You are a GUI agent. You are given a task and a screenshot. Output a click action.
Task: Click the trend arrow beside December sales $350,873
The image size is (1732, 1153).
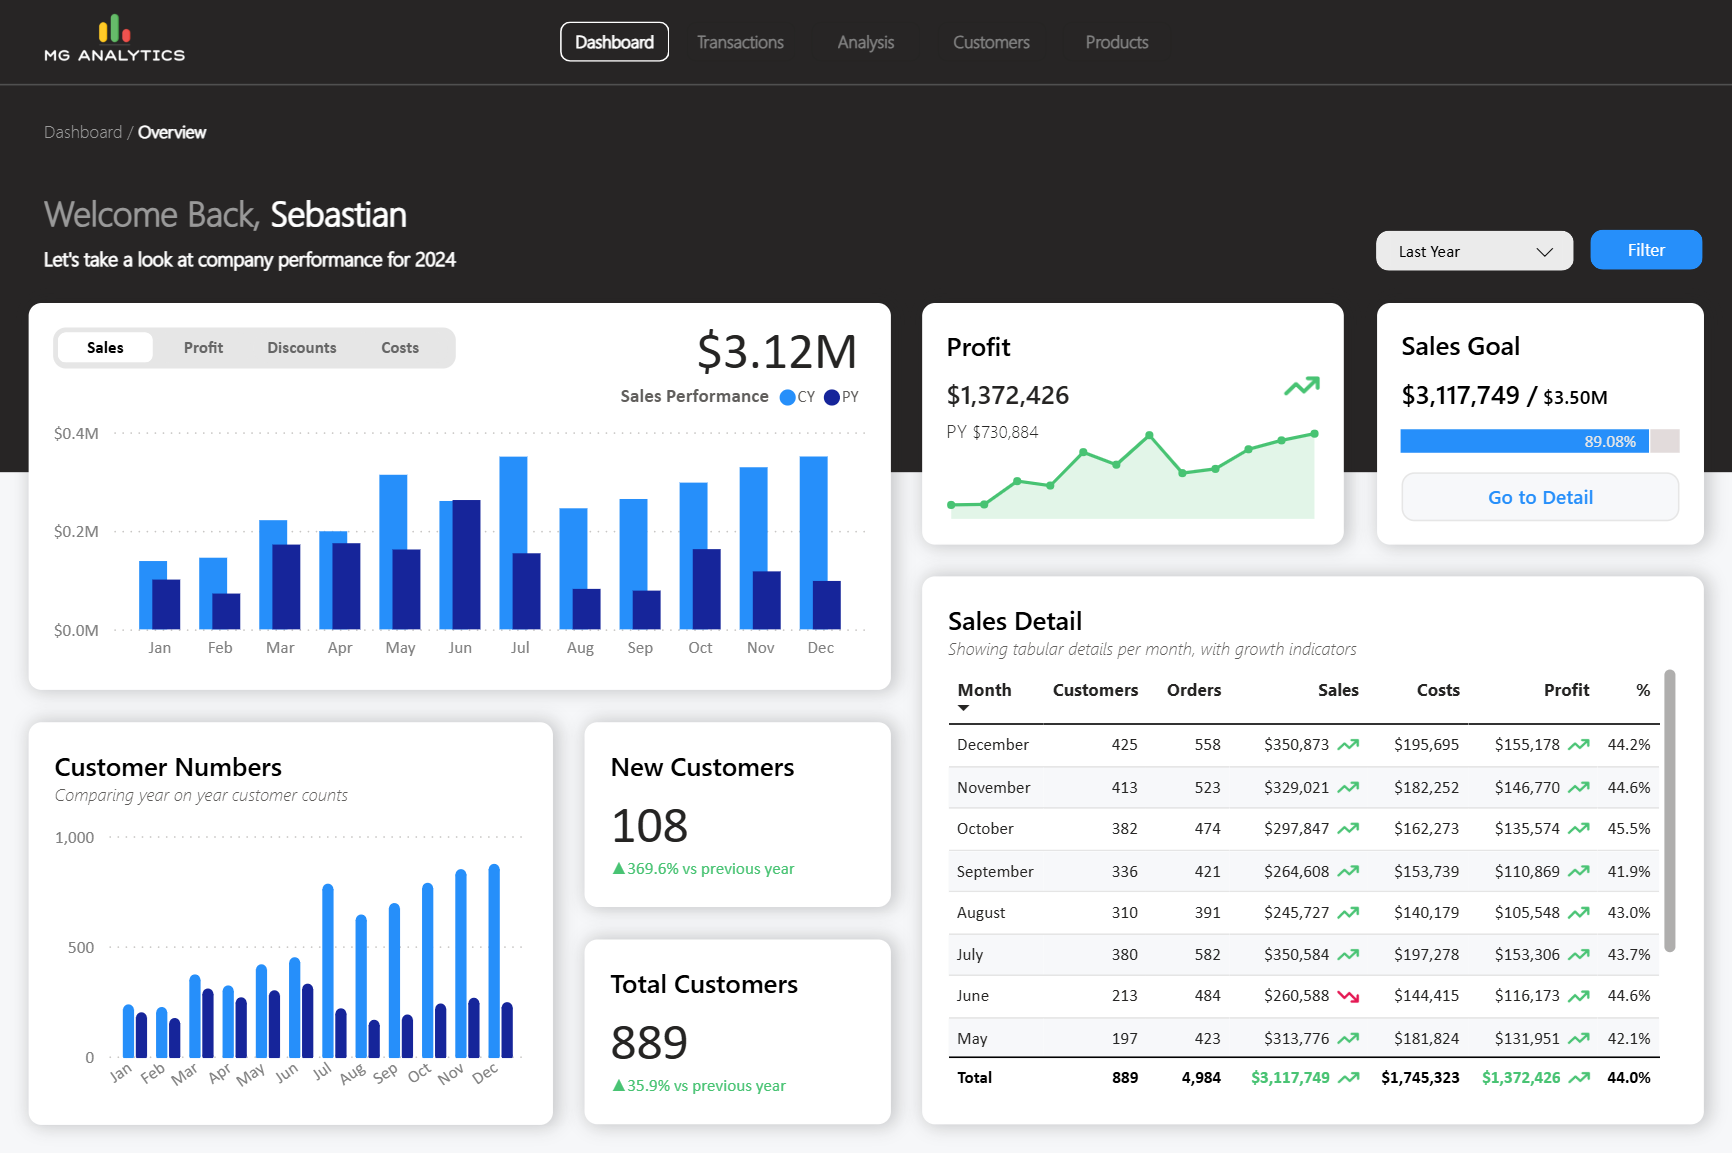[1348, 745]
